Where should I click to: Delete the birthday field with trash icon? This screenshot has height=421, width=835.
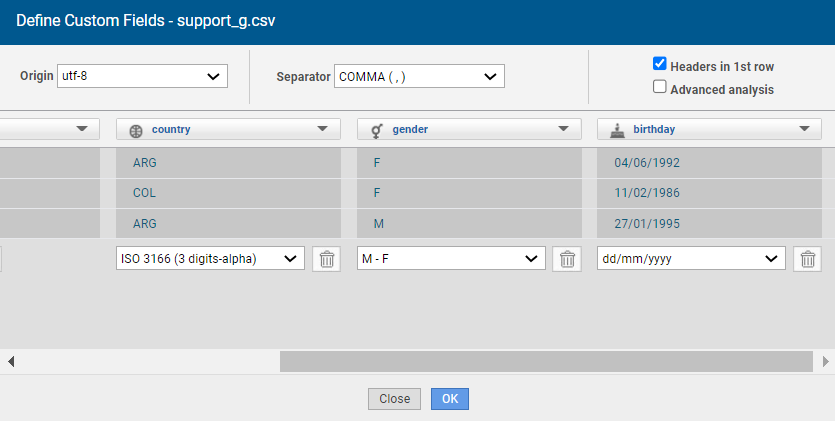coord(808,259)
